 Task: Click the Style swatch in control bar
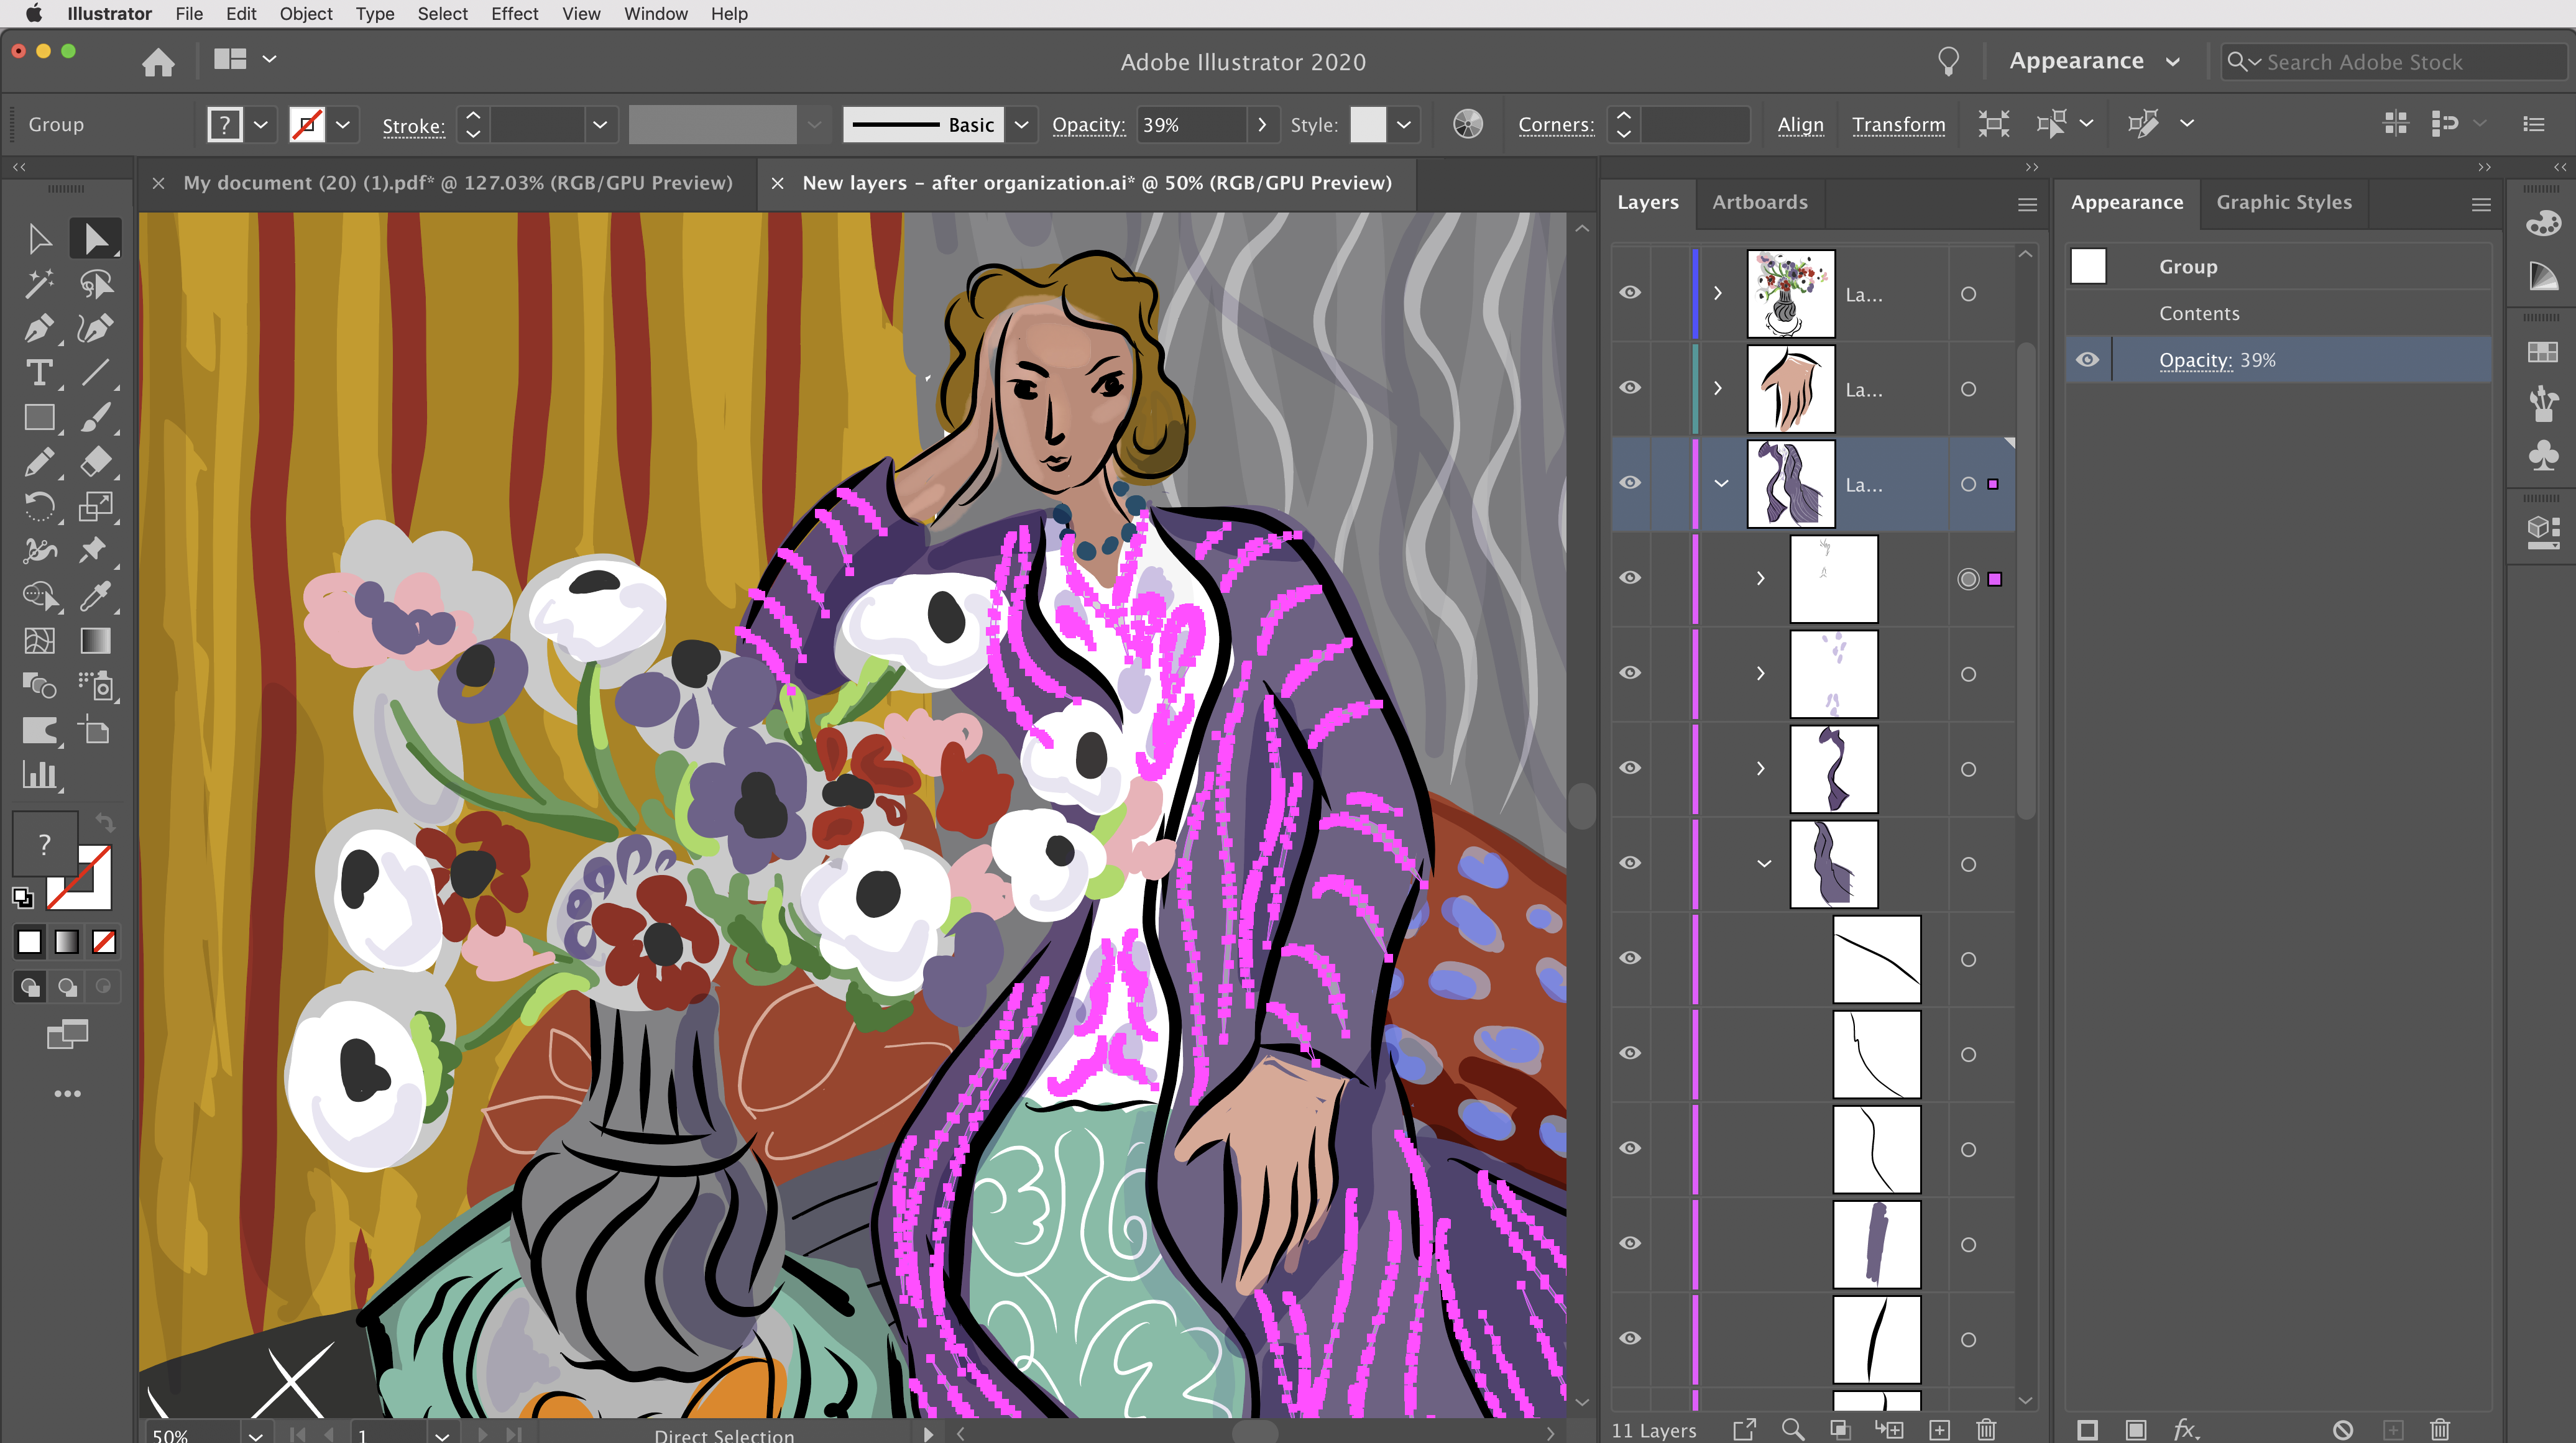point(1367,125)
